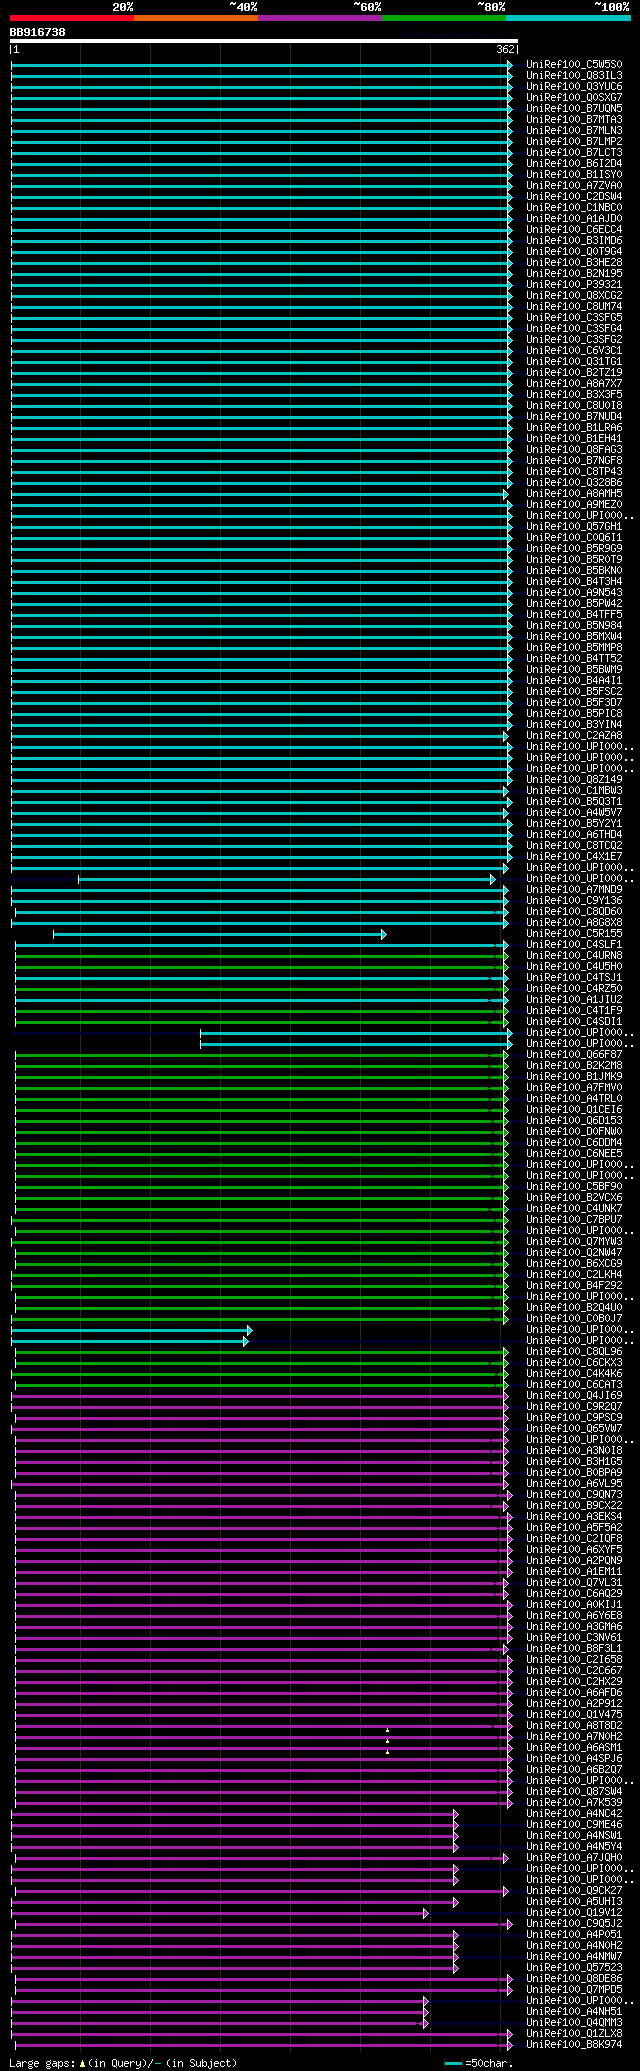Click hit label UniRef100_Q65VW7
640x2071 pixels.
[574, 1429]
